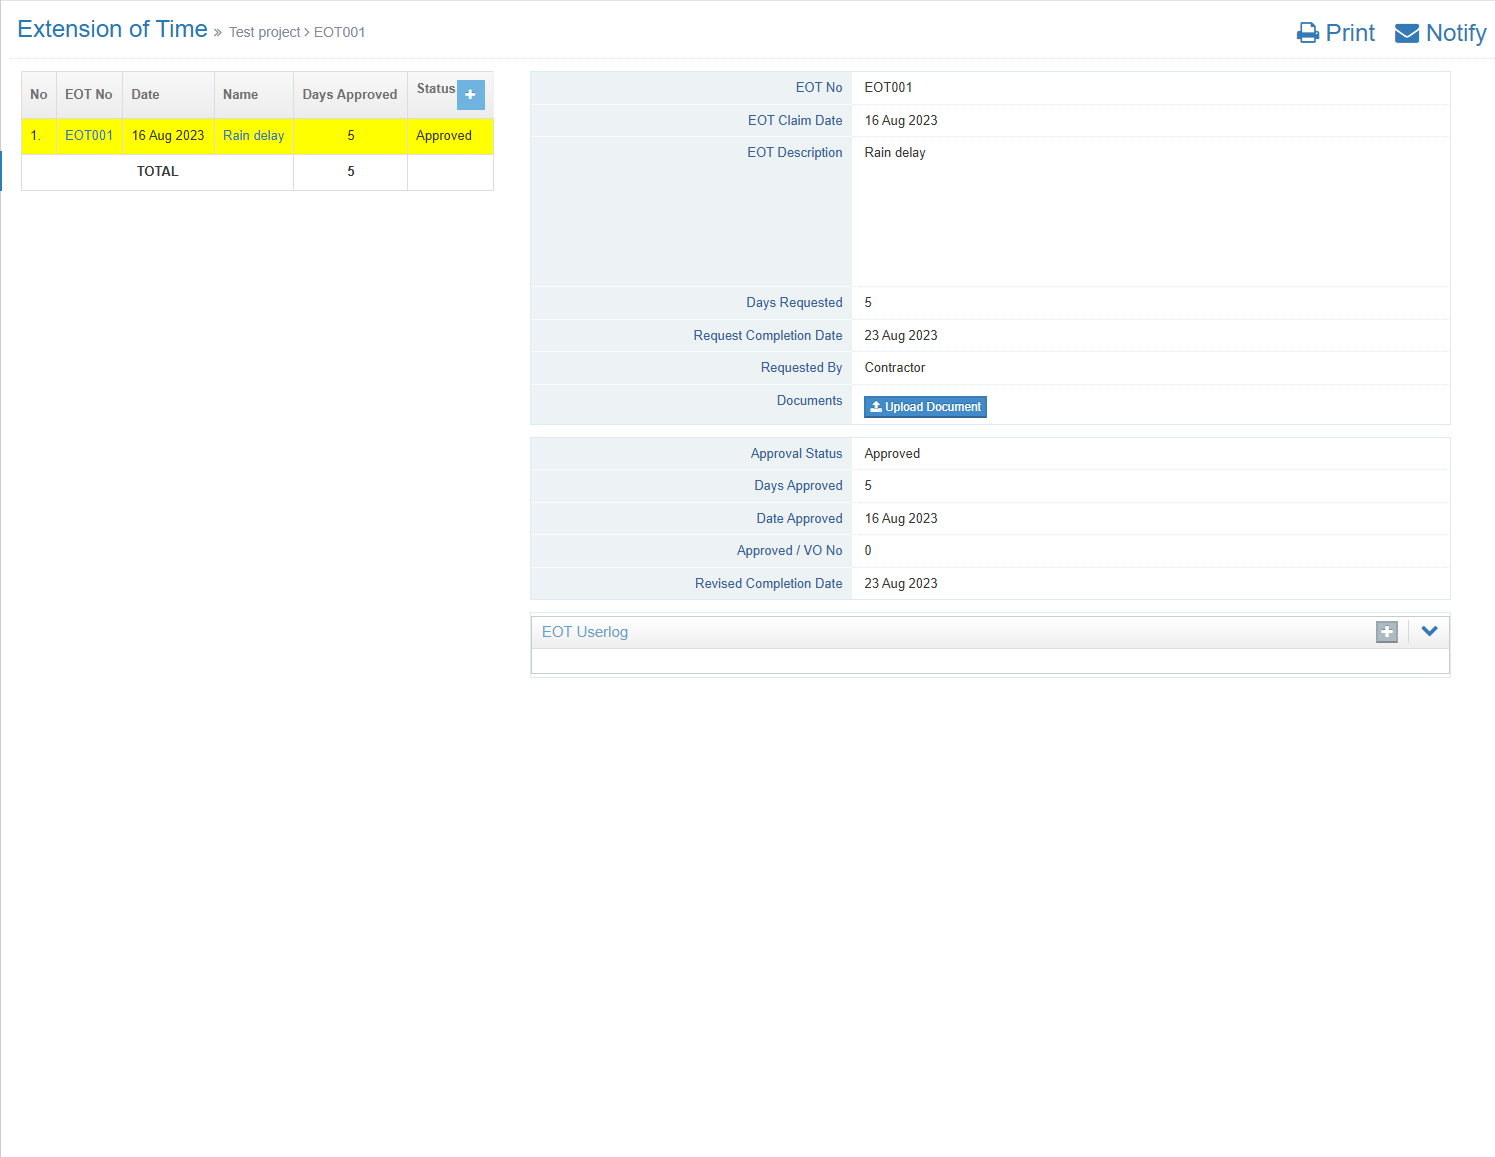Click the Print printer icon
Viewport: 1495px width, 1157px height.
(1307, 33)
